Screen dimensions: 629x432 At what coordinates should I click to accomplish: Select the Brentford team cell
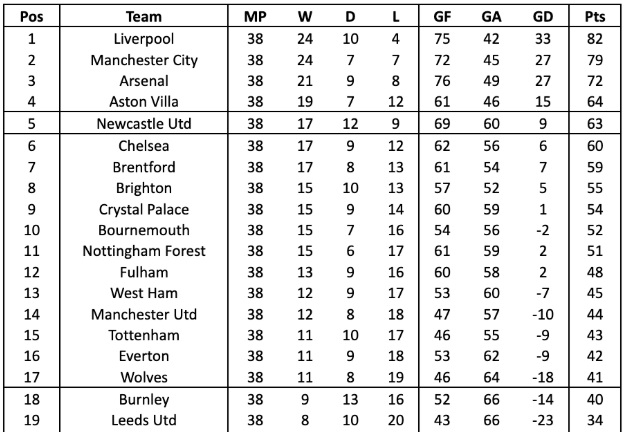point(144,167)
